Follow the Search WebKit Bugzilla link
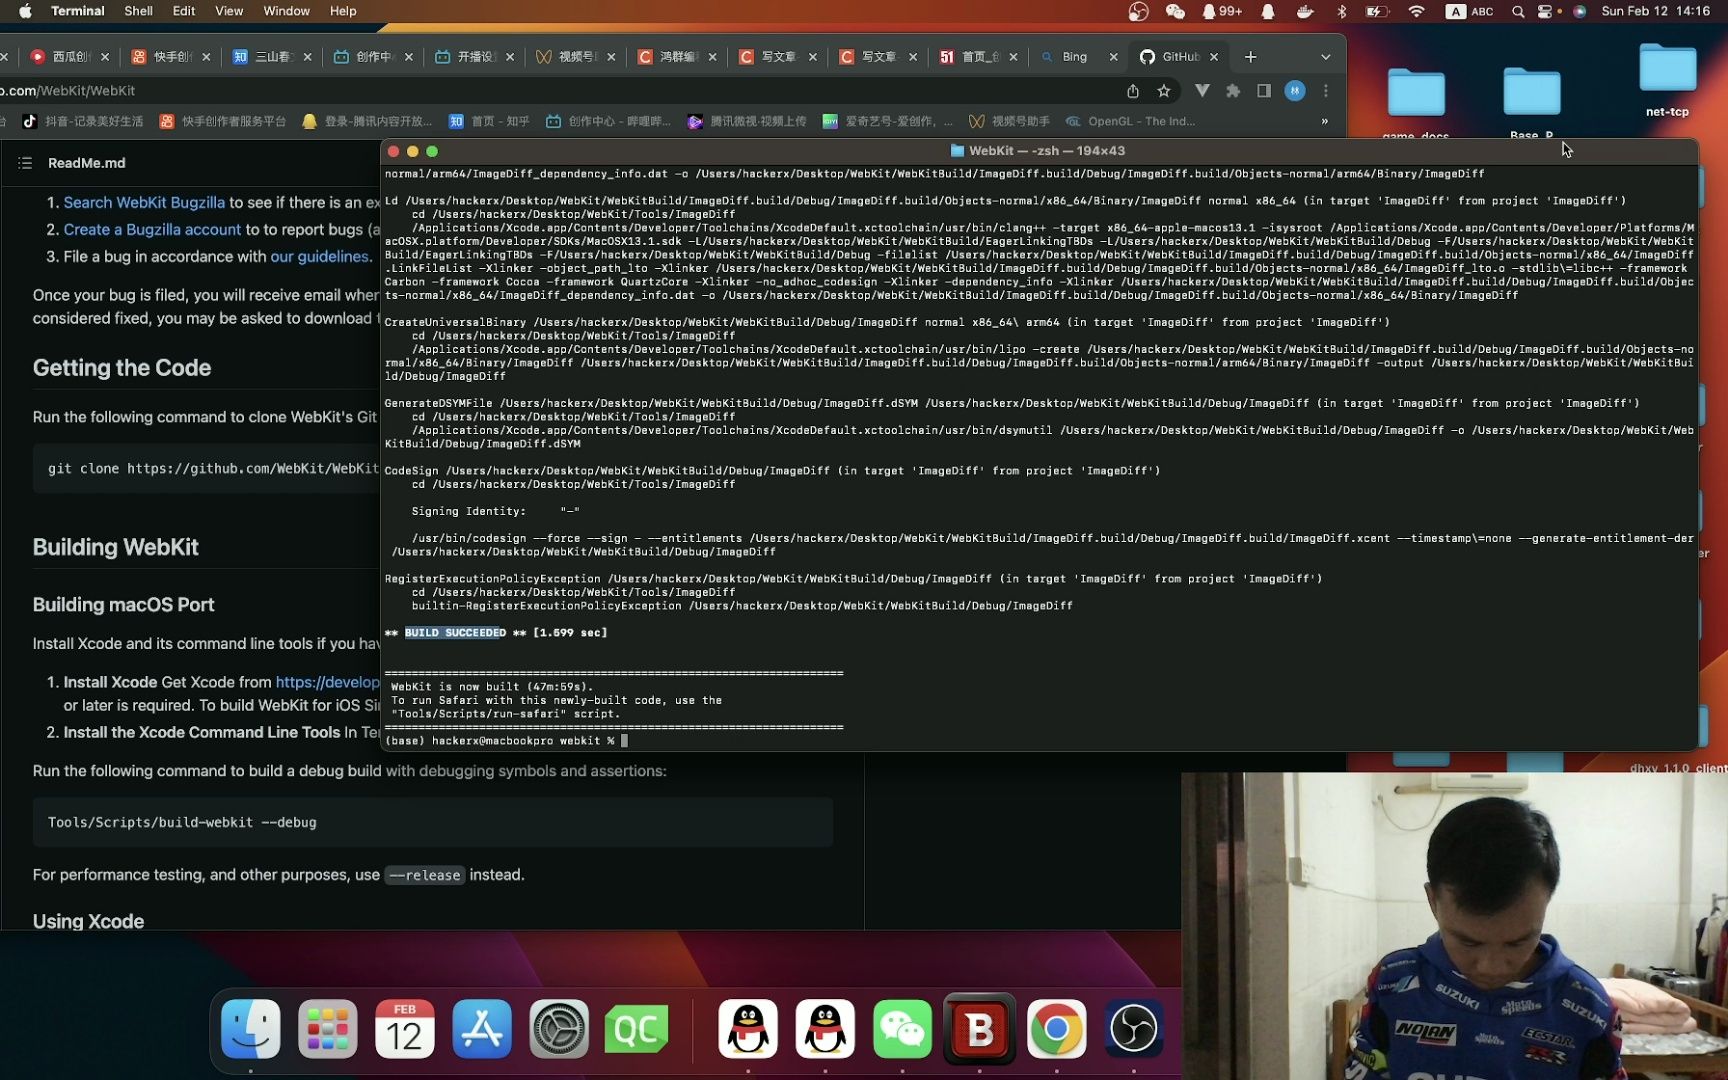 coord(144,202)
